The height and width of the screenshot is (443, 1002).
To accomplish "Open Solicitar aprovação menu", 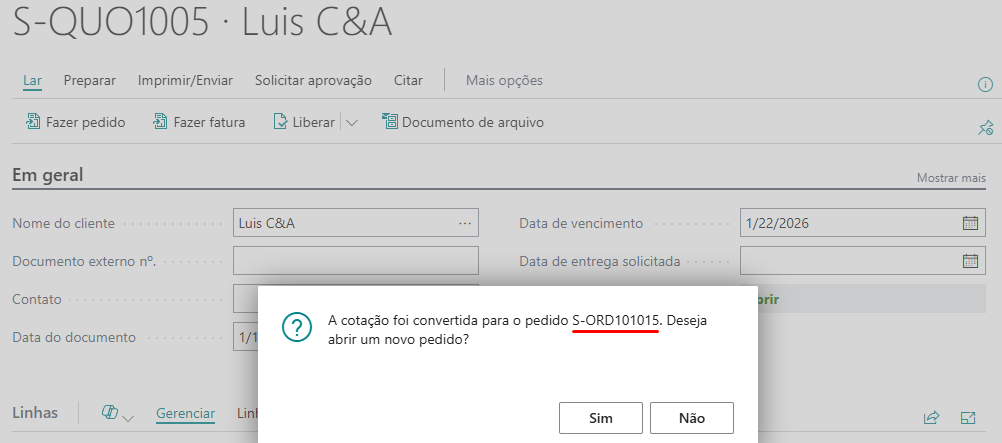I will [313, 80].
